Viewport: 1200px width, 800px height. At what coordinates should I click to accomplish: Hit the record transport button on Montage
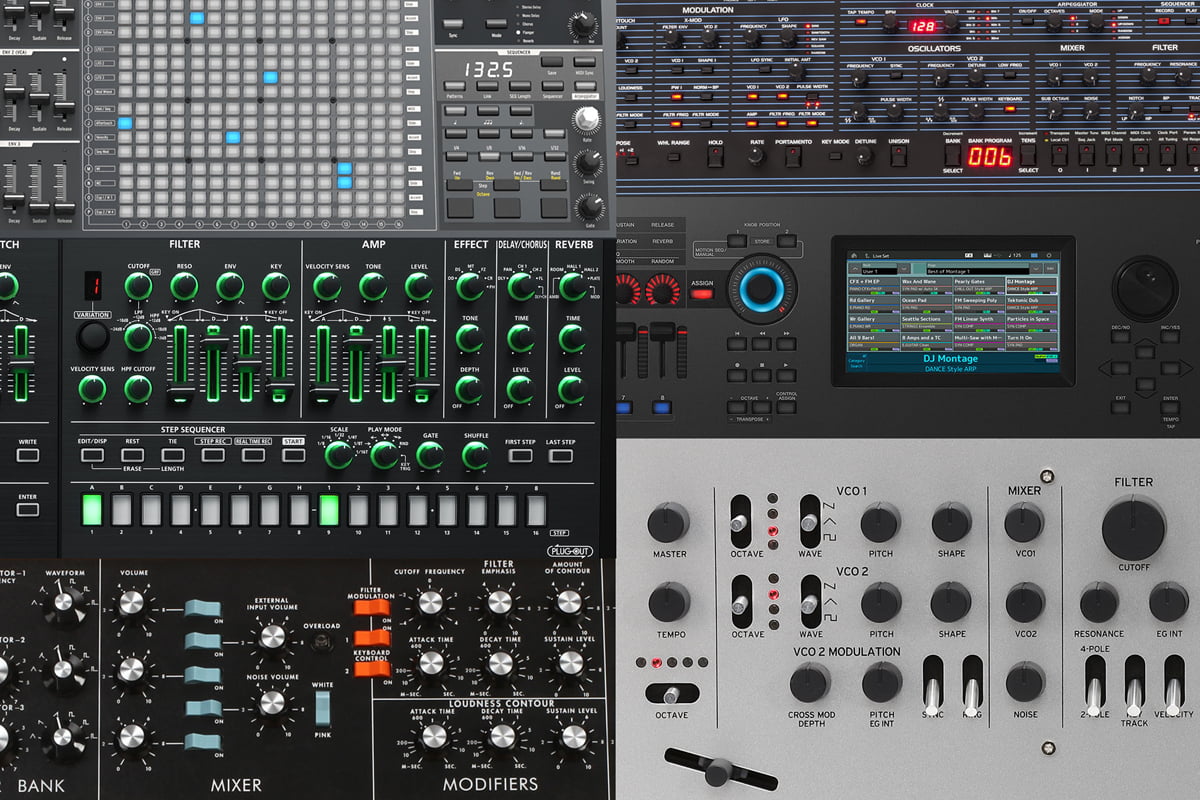[x=736, y=375]
